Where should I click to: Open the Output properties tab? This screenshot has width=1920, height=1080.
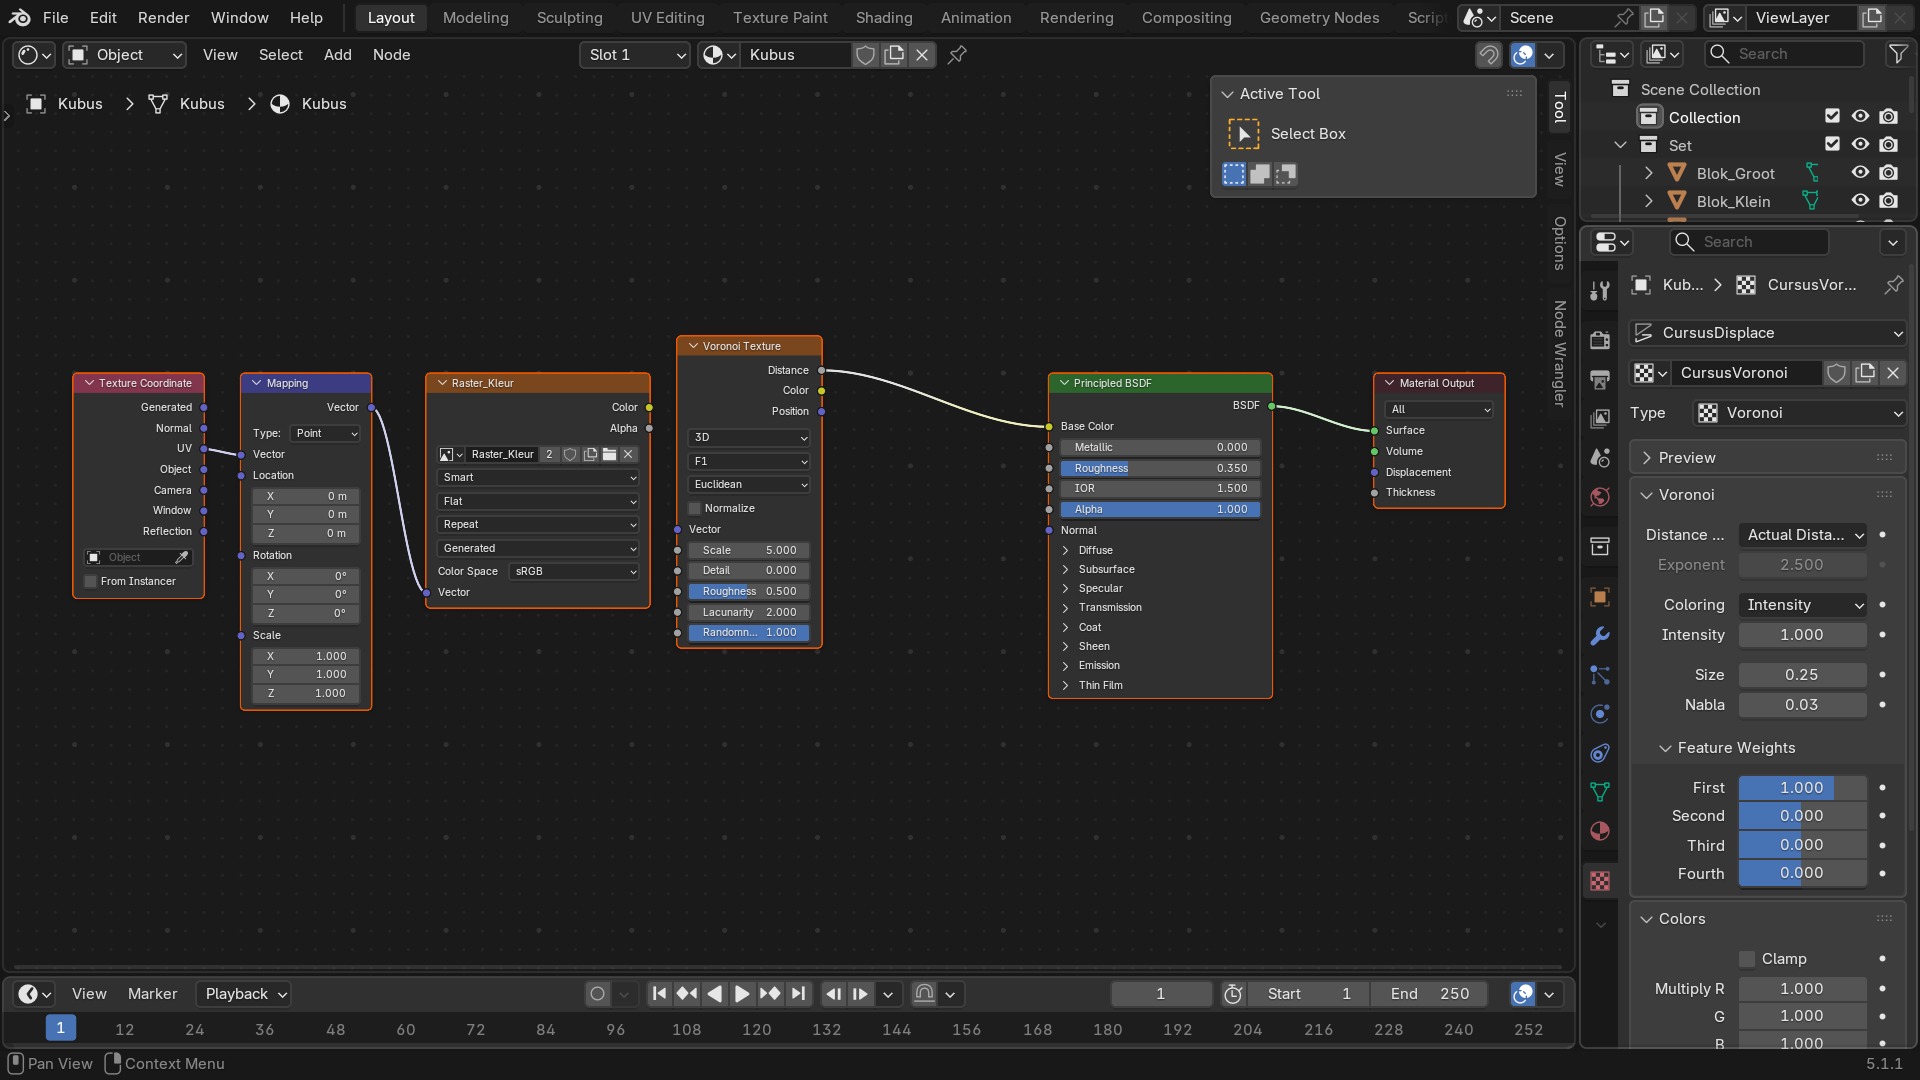pos(1600,379)
